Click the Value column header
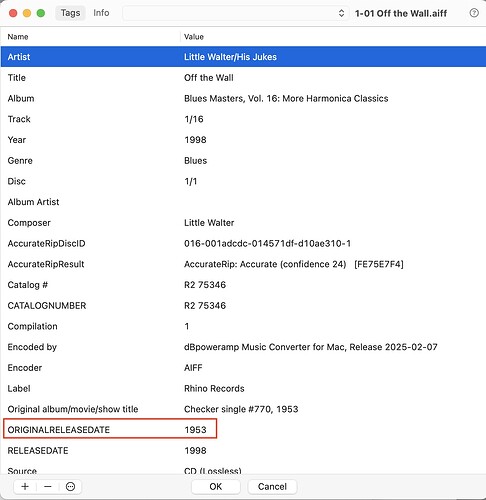The image size is (486, 500). tap(194, 37)
